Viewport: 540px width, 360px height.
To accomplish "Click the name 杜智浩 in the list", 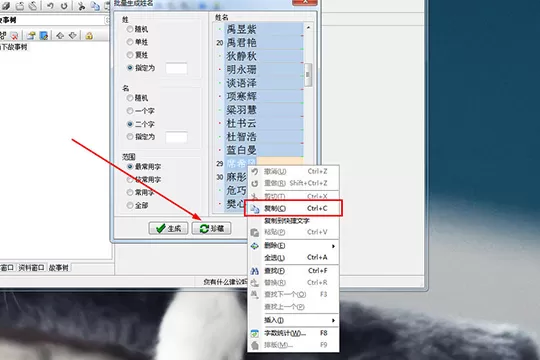I will coord(241,137).
